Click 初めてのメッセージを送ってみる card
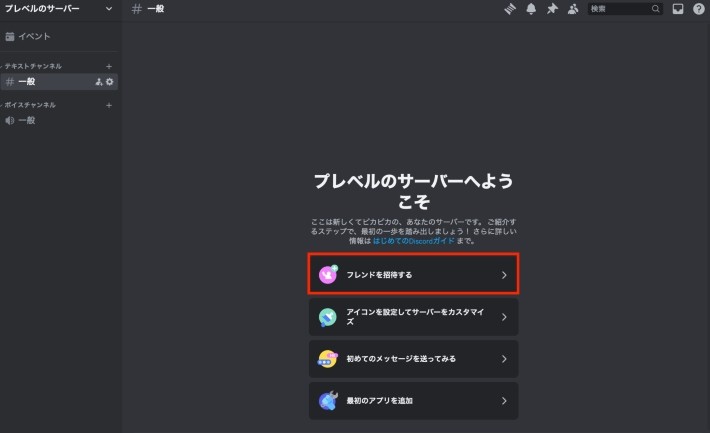Viewport: 710px width, 433px height. [413, 359]
